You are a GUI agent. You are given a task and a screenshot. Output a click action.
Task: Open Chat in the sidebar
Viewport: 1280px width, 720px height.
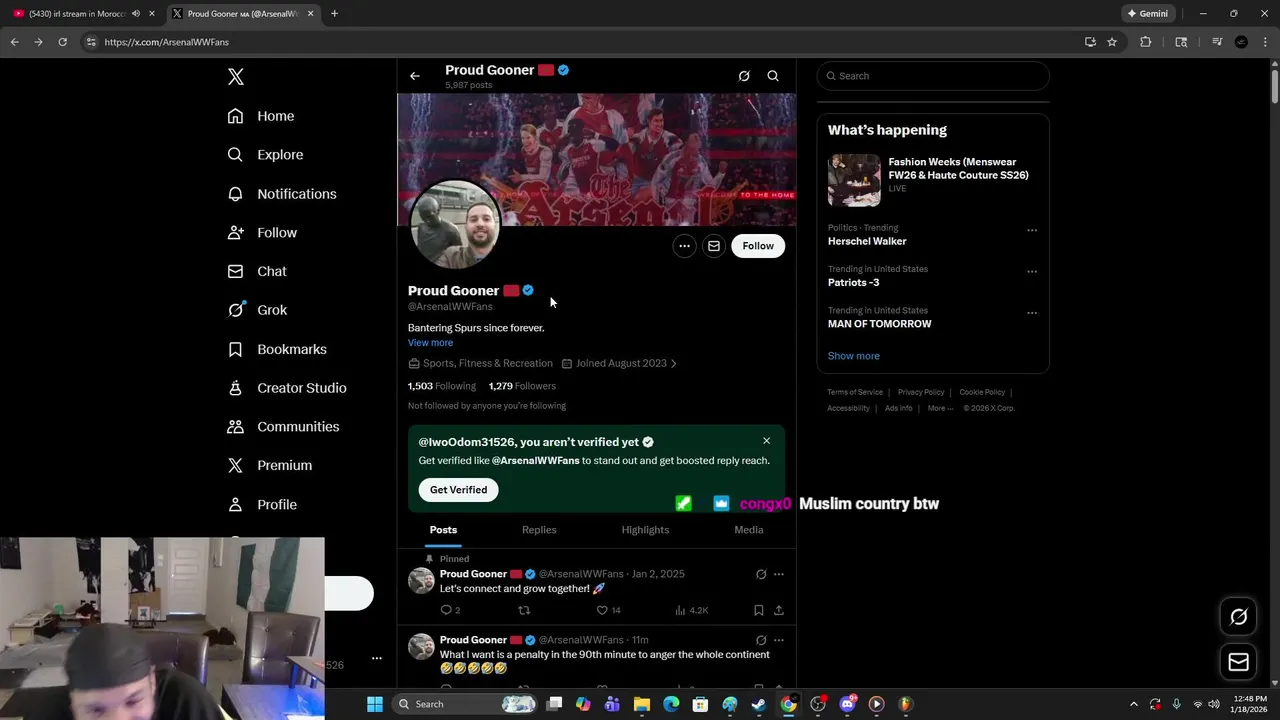click(x=257, y=271)
